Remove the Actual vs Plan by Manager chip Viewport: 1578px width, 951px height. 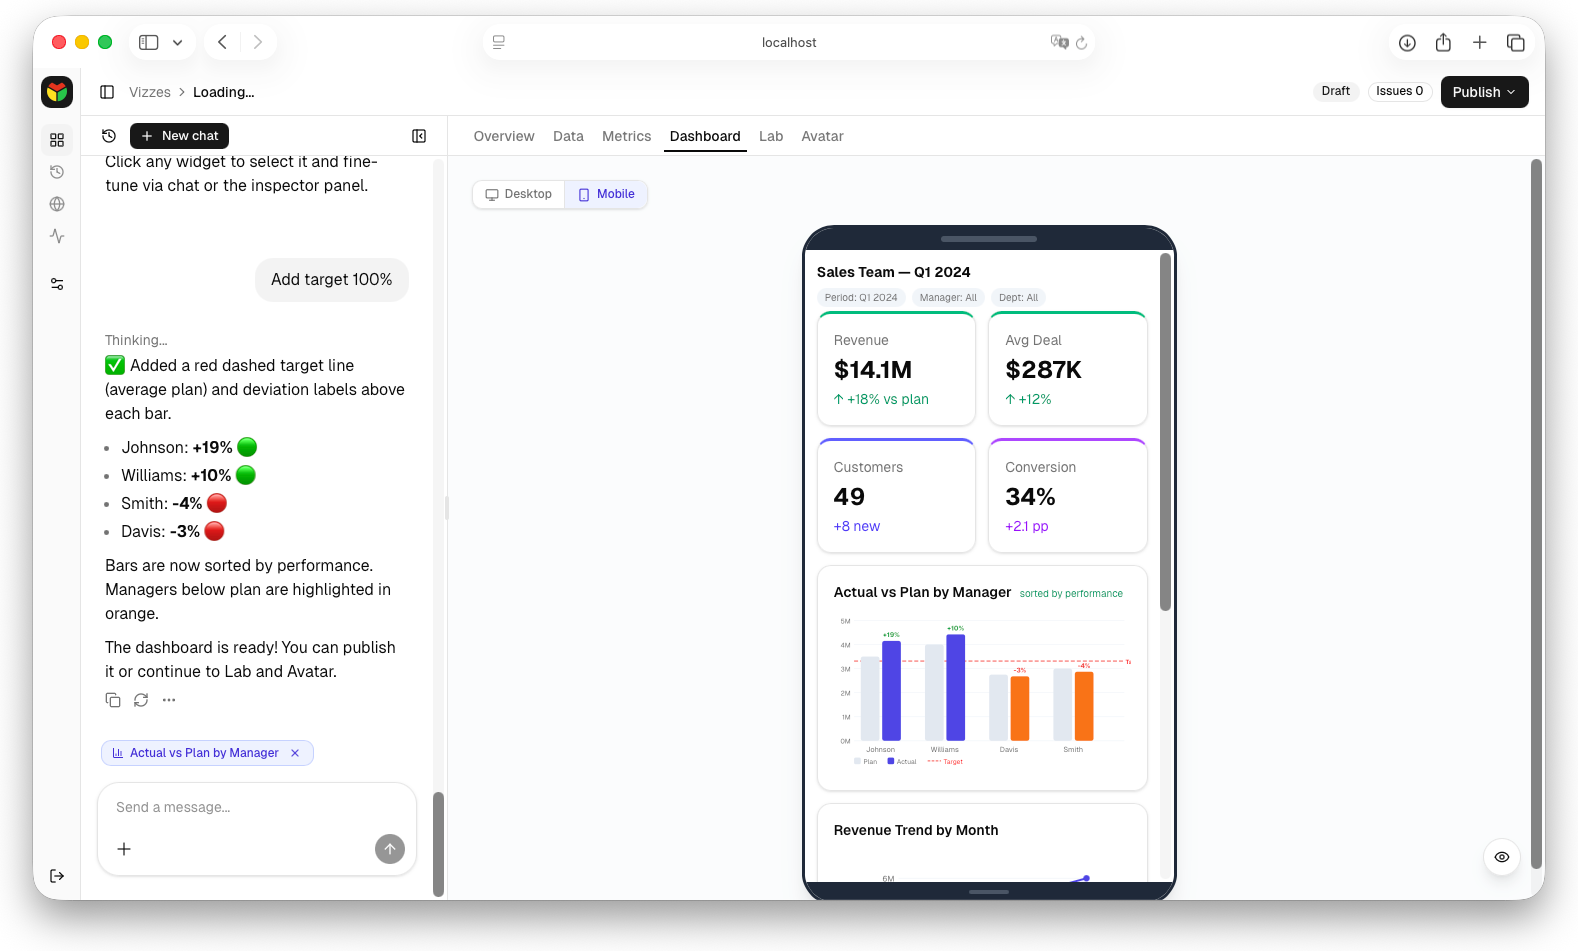[295, 753]
